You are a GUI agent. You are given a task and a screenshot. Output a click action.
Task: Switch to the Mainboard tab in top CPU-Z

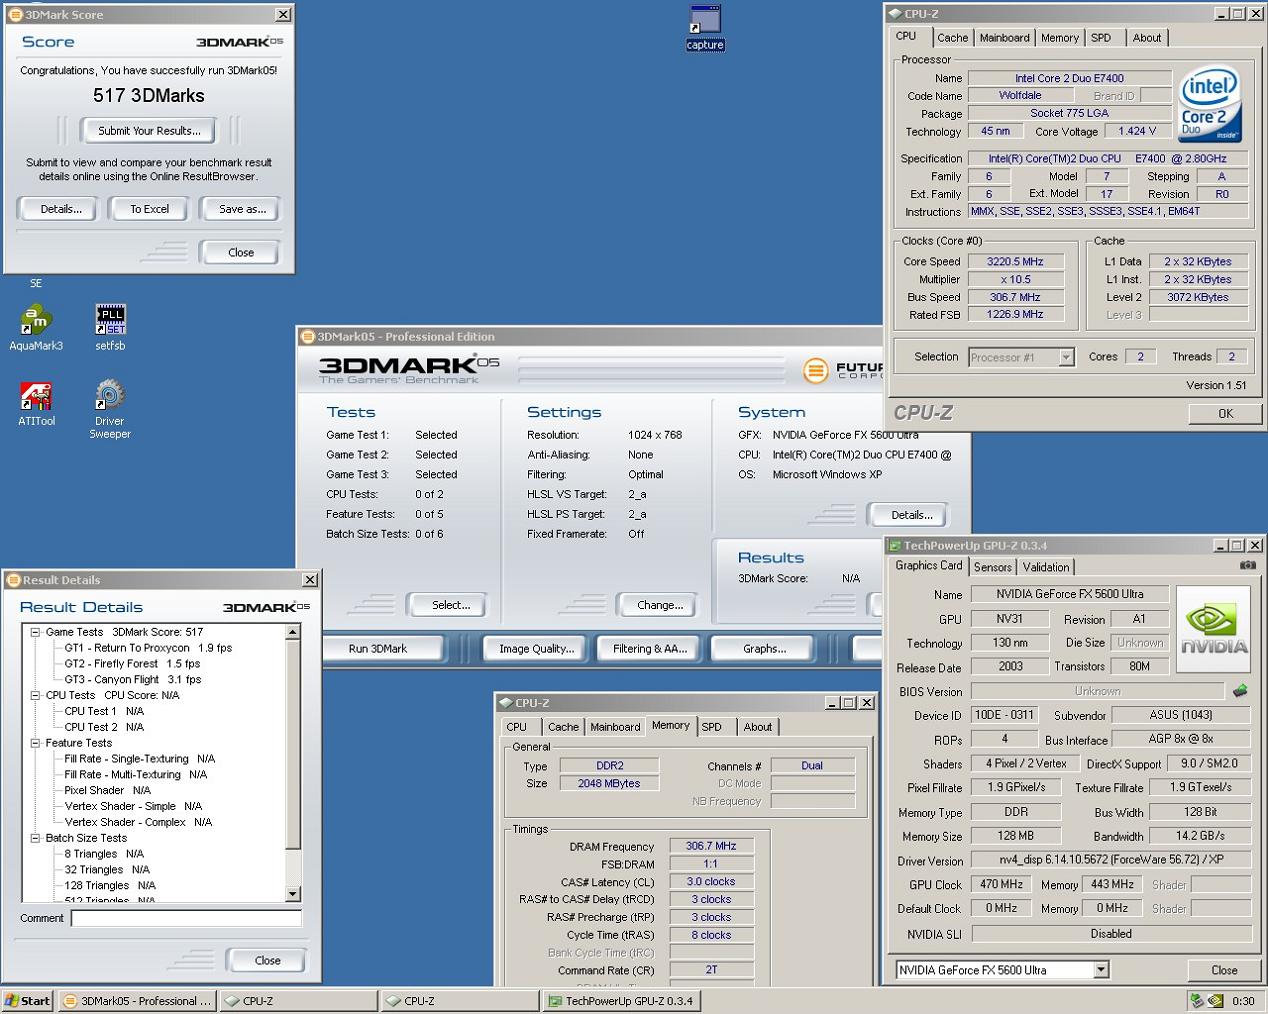1004,38
